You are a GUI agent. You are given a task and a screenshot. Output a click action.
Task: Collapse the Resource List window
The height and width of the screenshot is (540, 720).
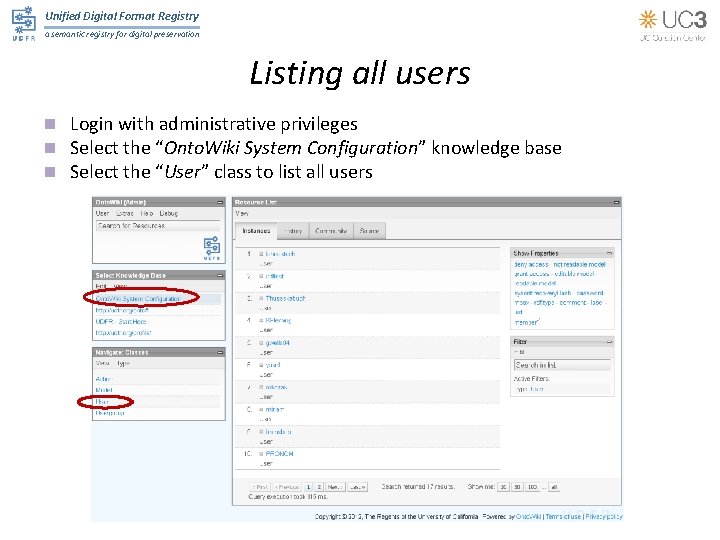[617, 202]
